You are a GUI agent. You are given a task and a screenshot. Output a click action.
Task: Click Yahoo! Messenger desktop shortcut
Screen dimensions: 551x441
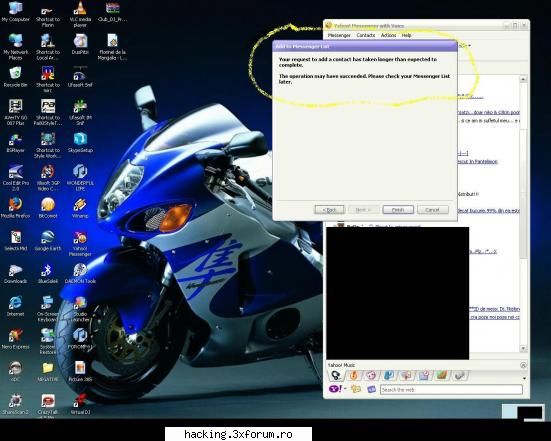tap(80, 244)
